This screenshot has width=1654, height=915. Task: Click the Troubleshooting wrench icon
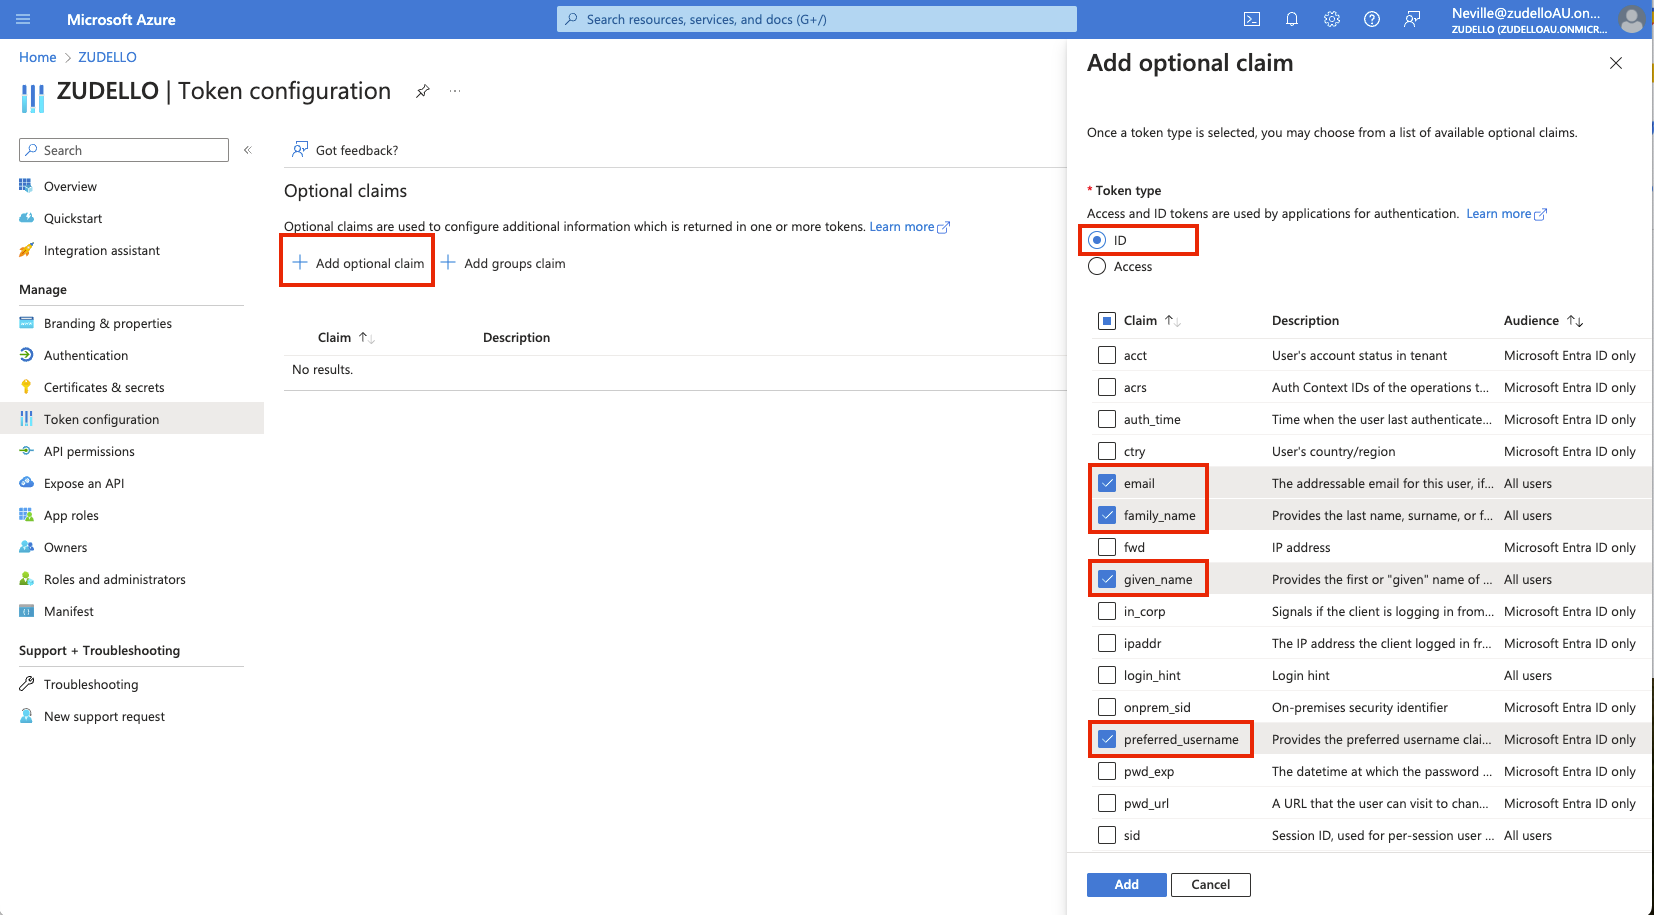tap(26, 684)
